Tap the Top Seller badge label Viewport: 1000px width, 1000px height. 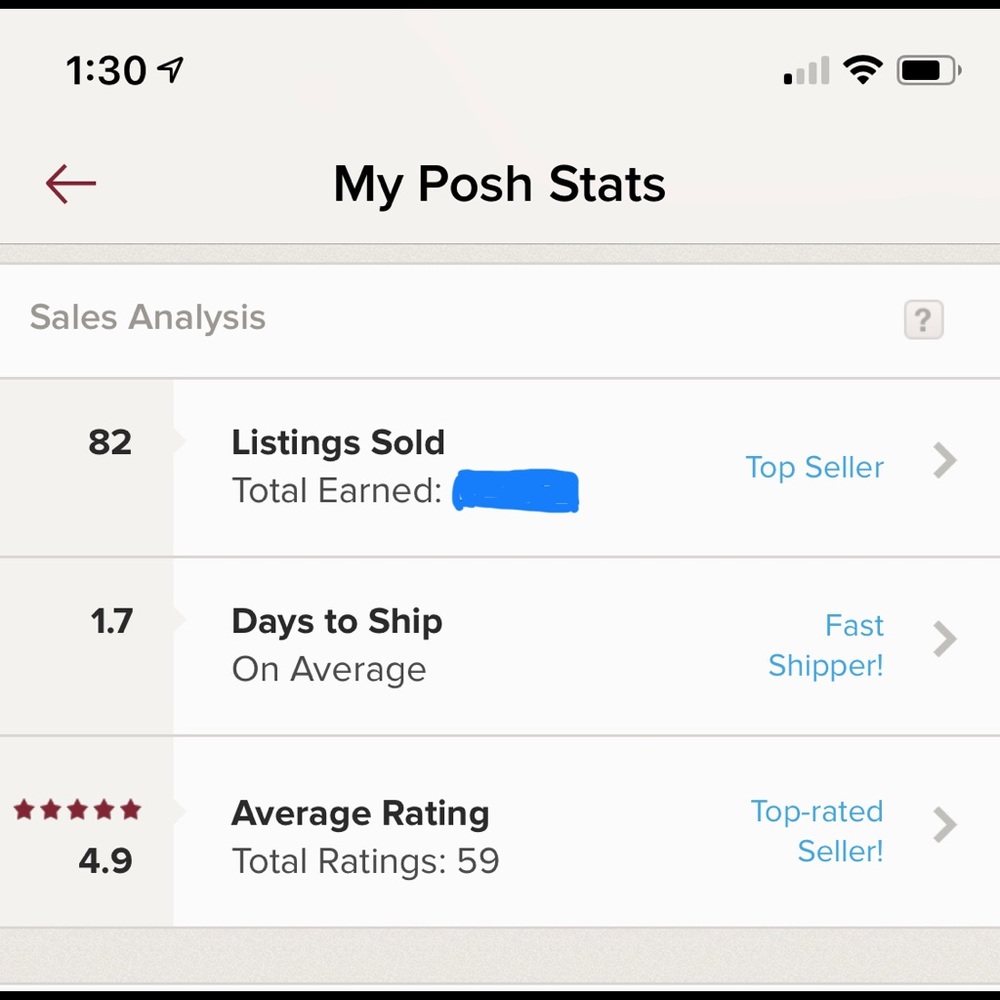[814, 467]
